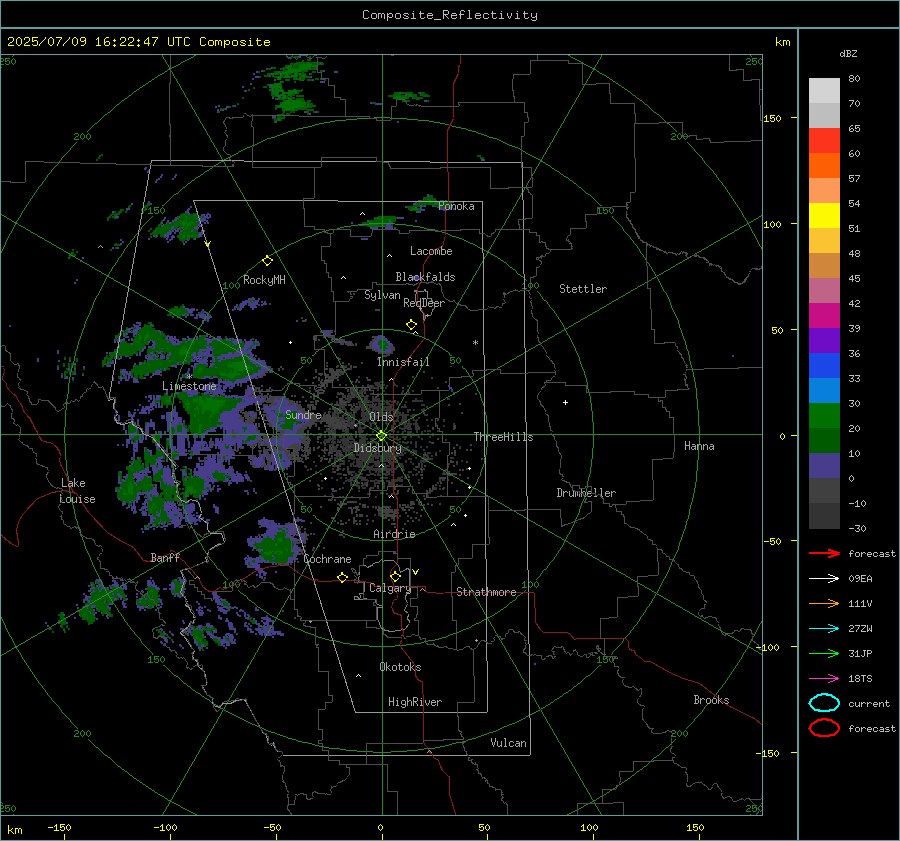Image resolution: width=900 pixels, height=841 pixels.
Task: Pick the violet 36-39 dBZ swatch
Action: tap(824, 340)
